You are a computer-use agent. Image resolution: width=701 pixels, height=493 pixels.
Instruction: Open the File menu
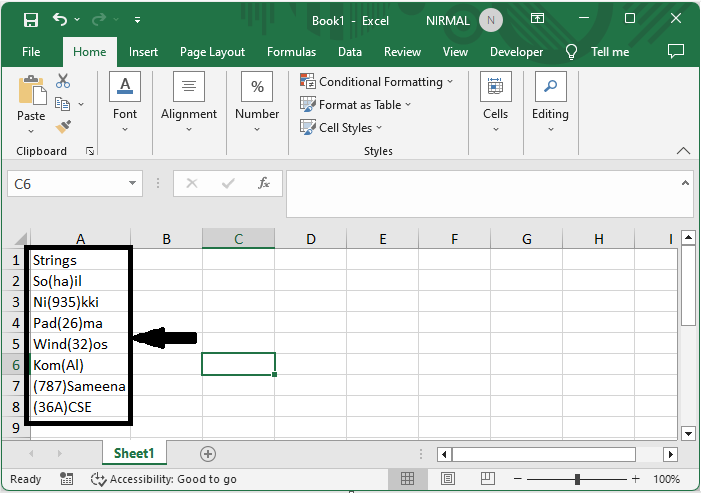31,52
